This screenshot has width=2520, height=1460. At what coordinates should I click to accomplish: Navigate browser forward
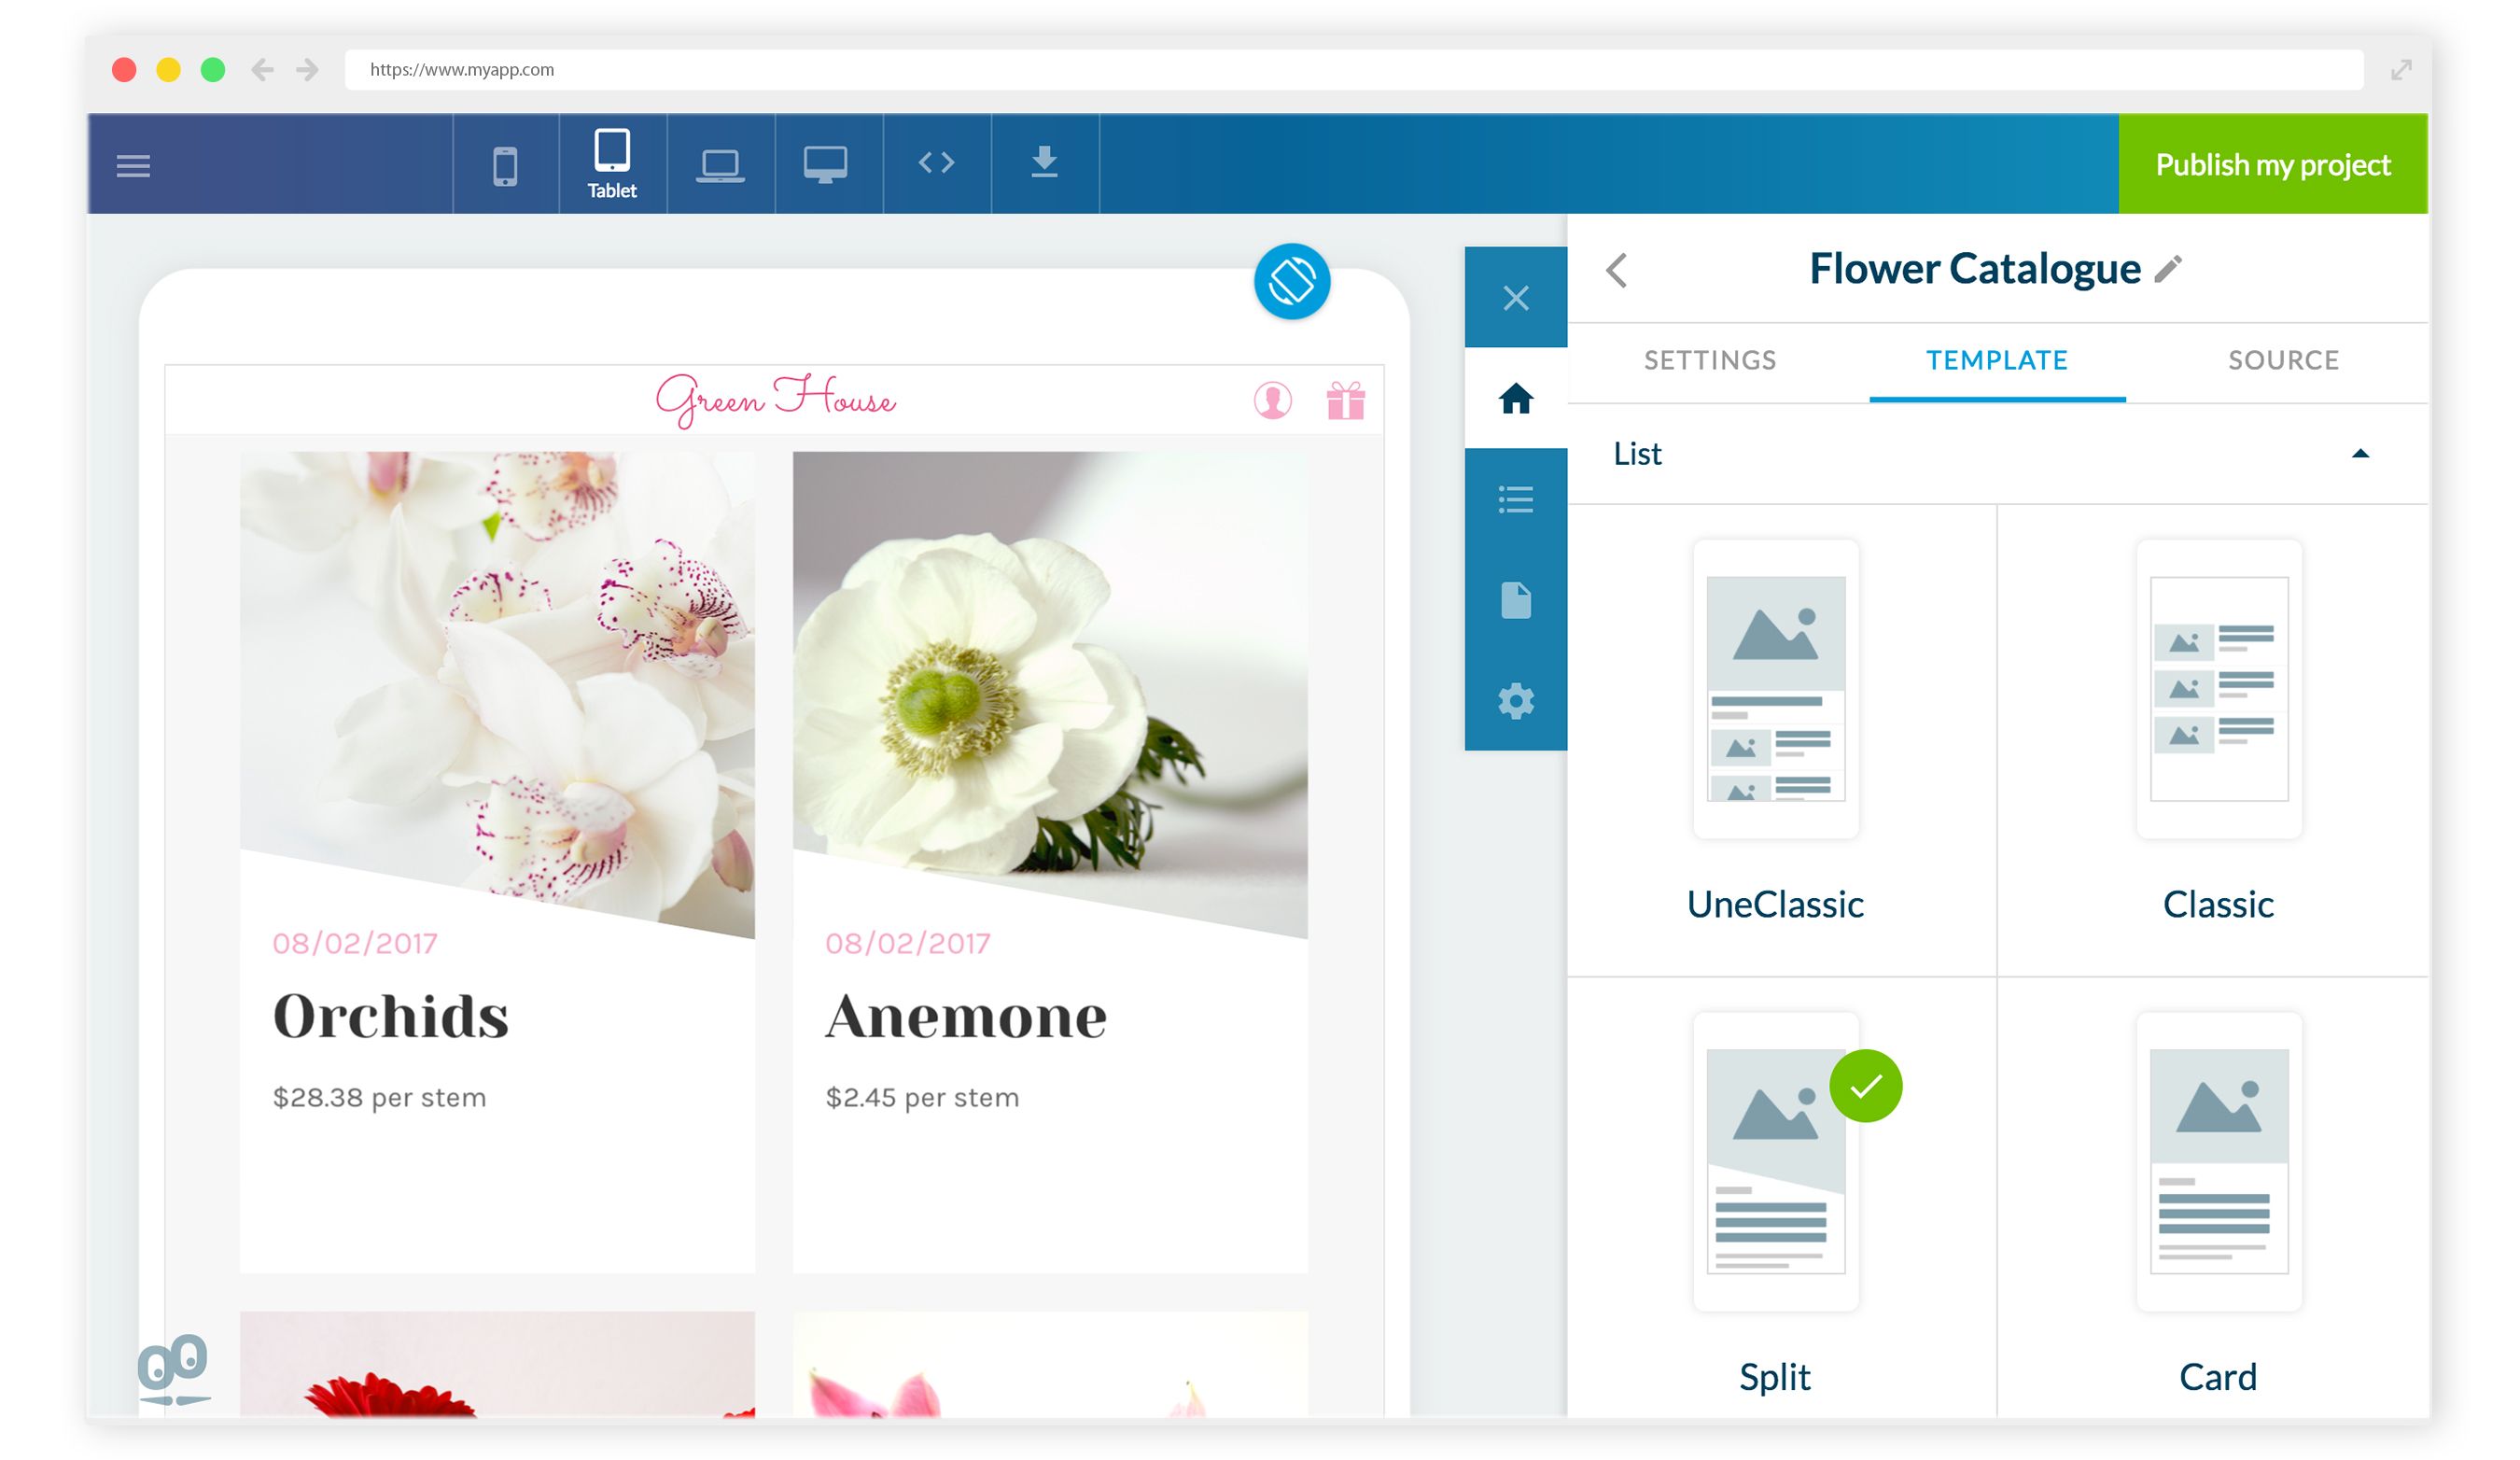(308, 70)
